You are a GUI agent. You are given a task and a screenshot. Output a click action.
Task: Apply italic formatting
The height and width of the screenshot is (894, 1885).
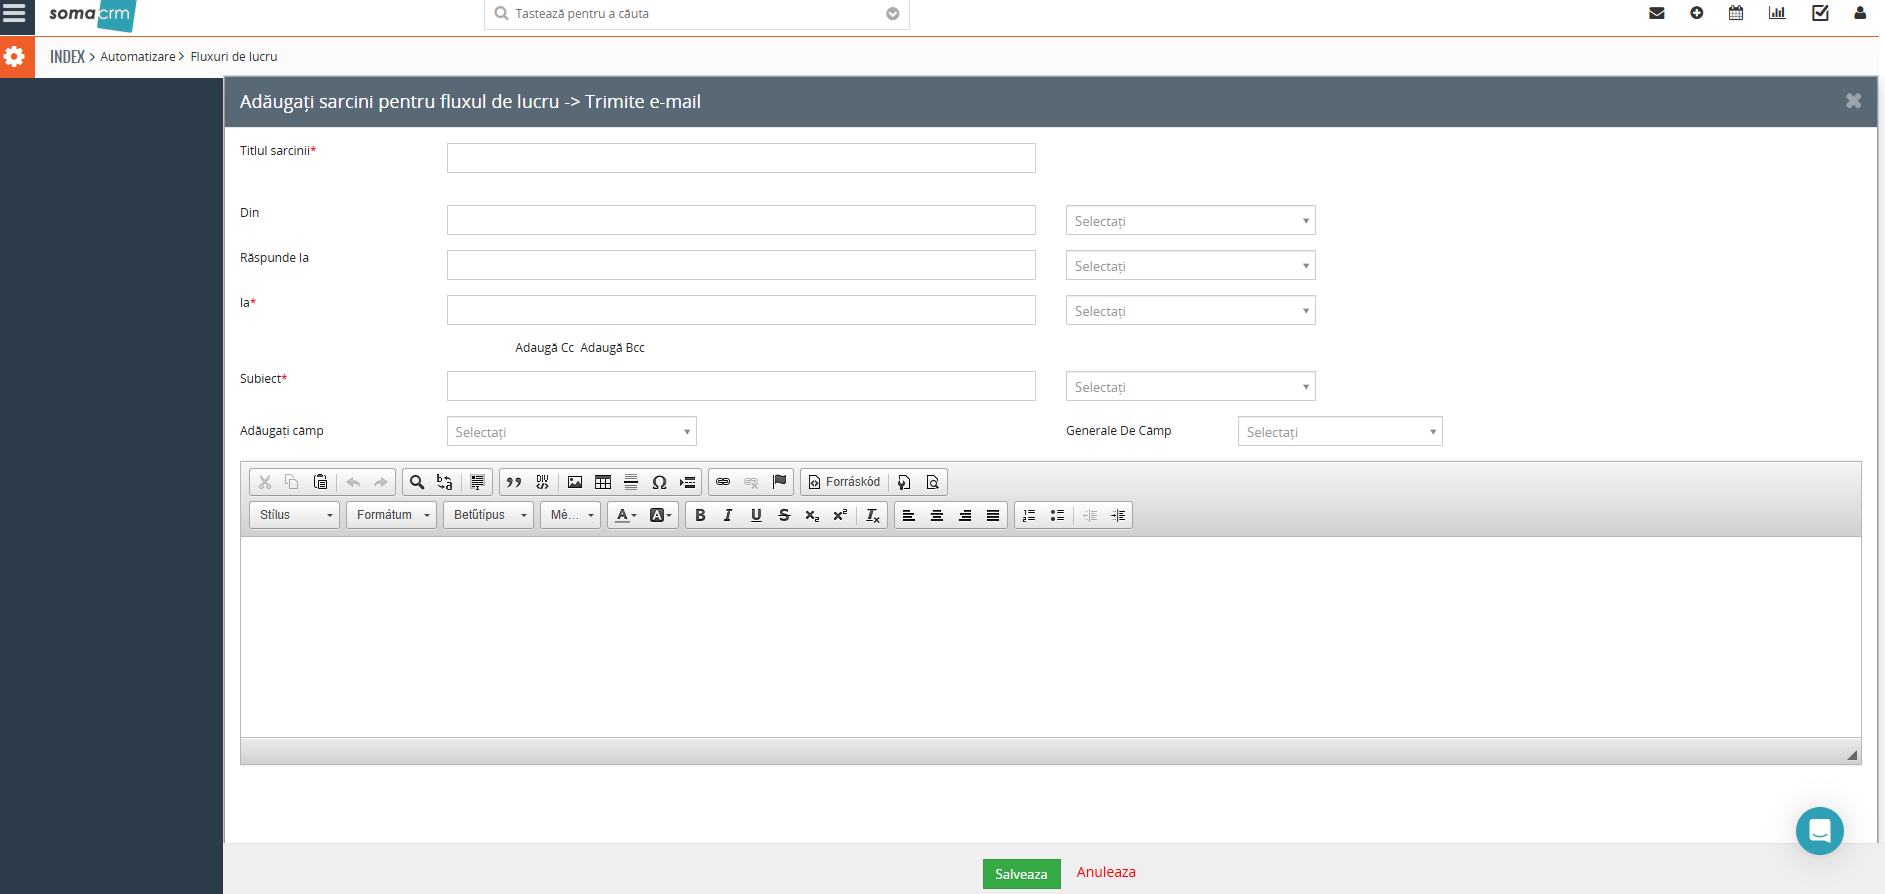point(728,515)
